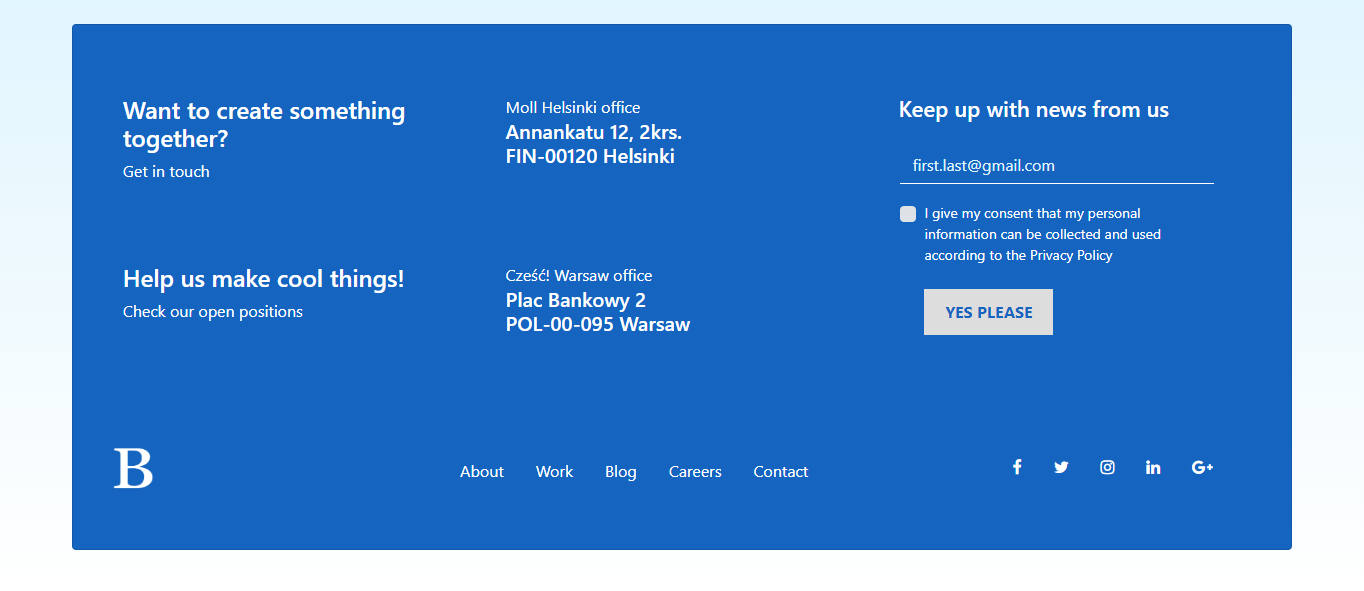Select the Warsaw office address text
Viewport: 1364px width, 591px height.
pyautogui.click(x=597, y=312)
